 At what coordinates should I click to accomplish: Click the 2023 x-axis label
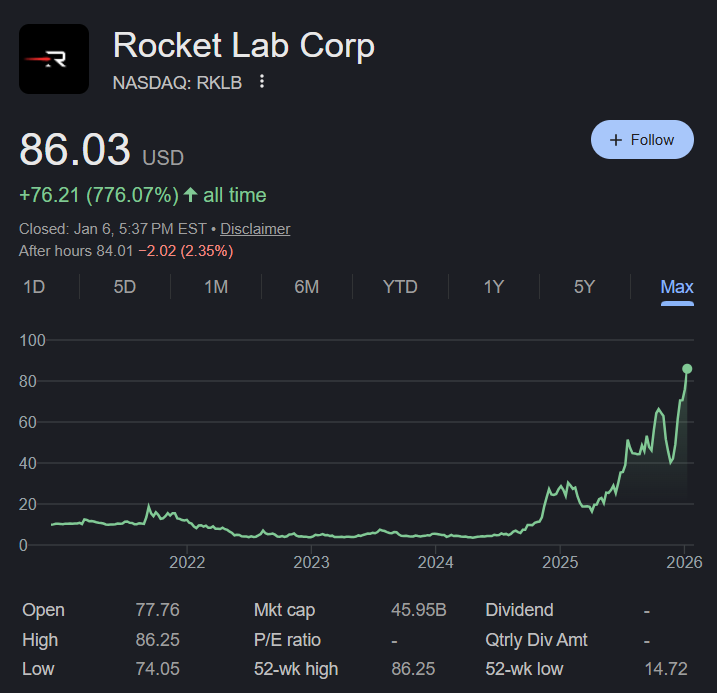click(311, 562)
